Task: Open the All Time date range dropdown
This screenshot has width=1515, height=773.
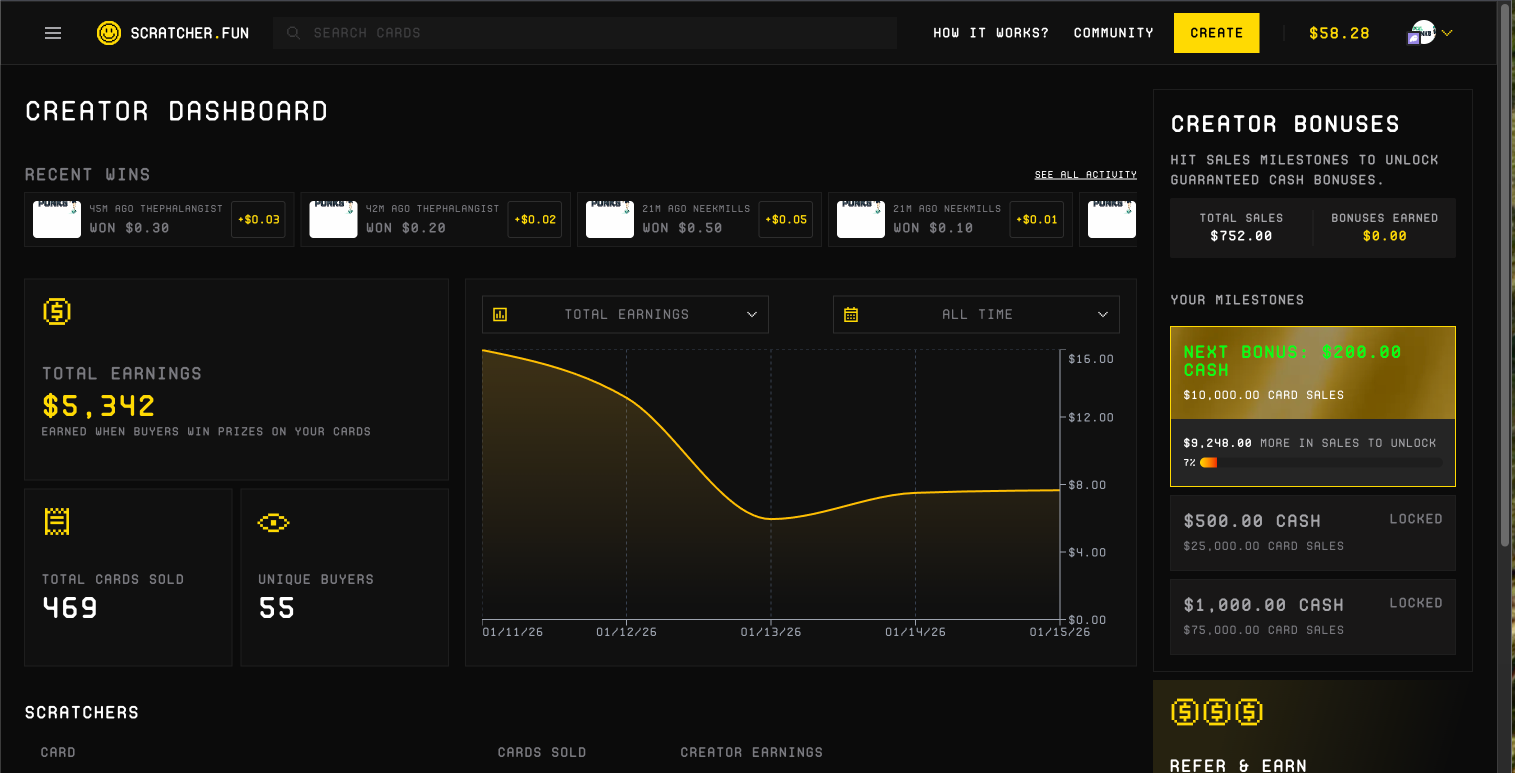Action: [976, 314]
